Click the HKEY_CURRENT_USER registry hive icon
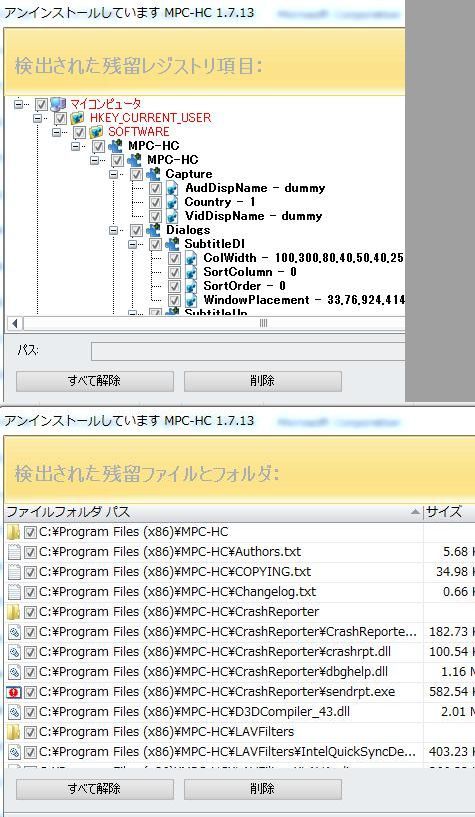475x817 pixels. point(77,118)
